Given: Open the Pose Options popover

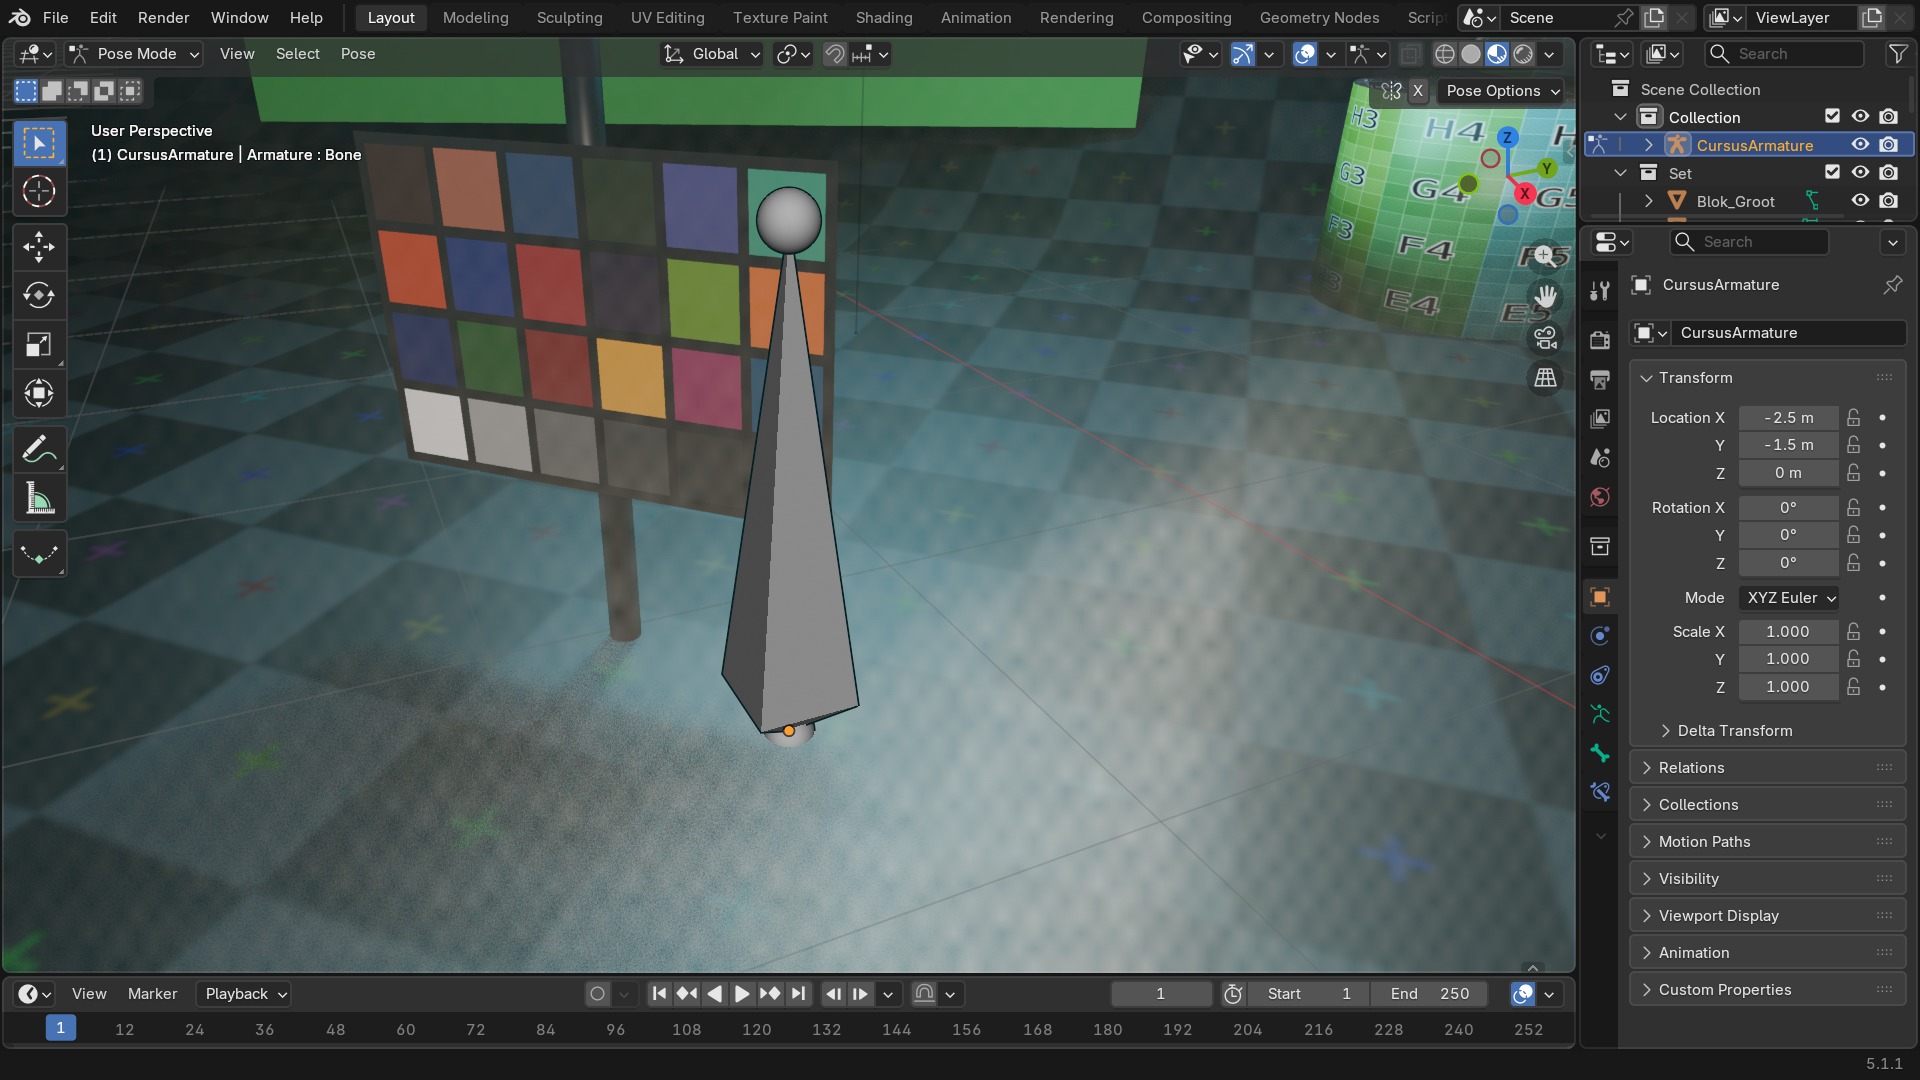Looking at the screenshot, I should [1501, 91].
